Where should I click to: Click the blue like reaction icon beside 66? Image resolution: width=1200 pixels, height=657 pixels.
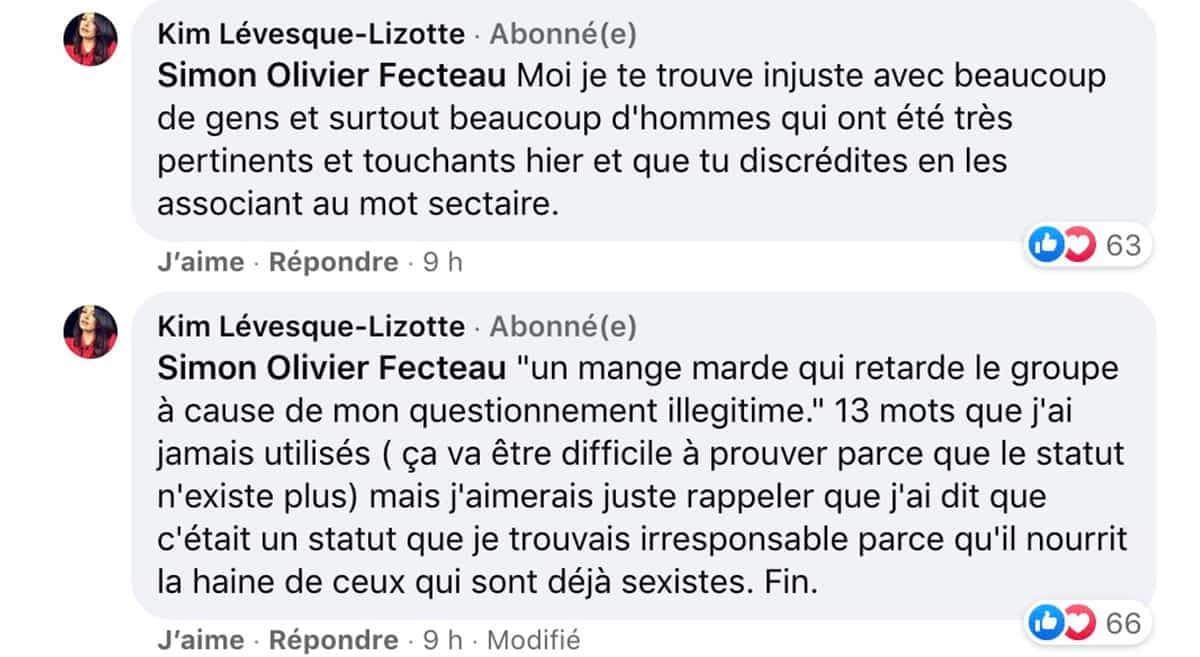(1046, 624)
